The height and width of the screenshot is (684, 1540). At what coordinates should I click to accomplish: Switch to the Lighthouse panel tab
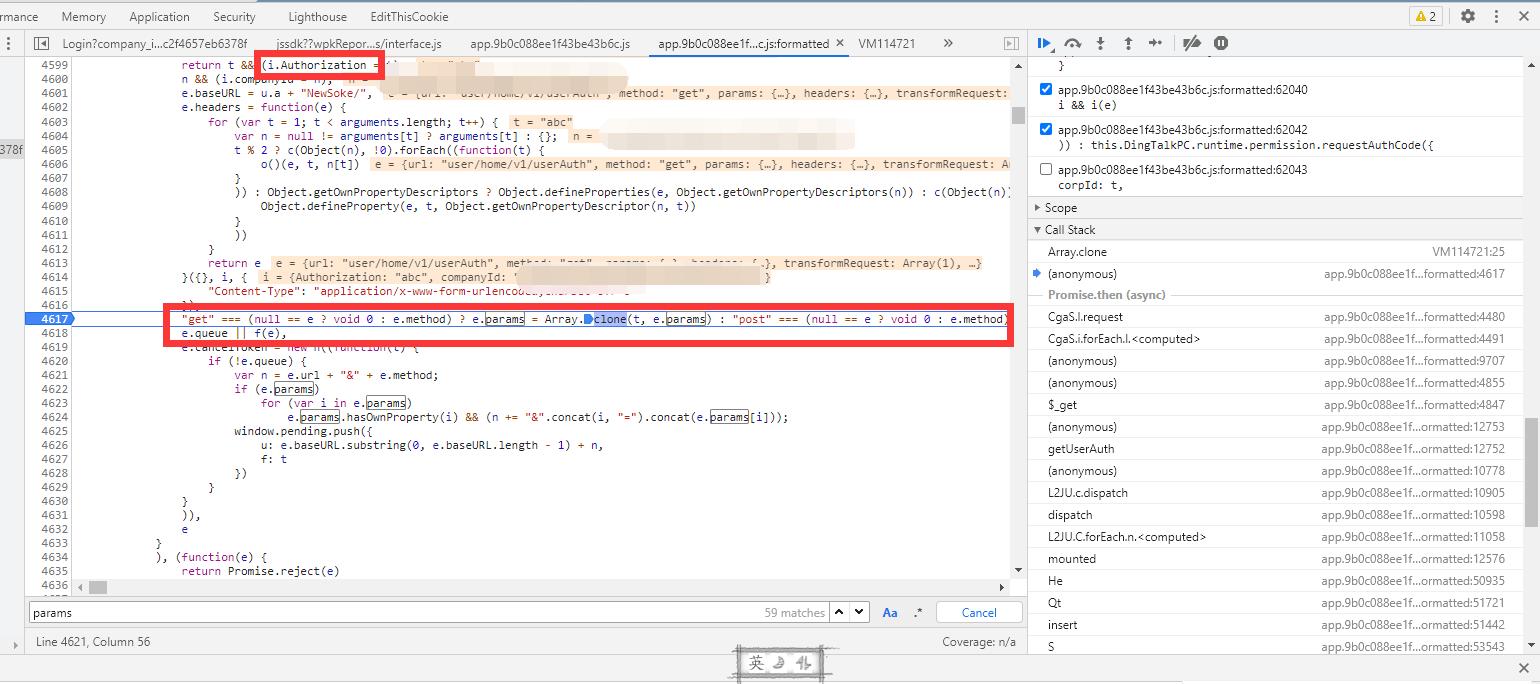coord(317,16)
